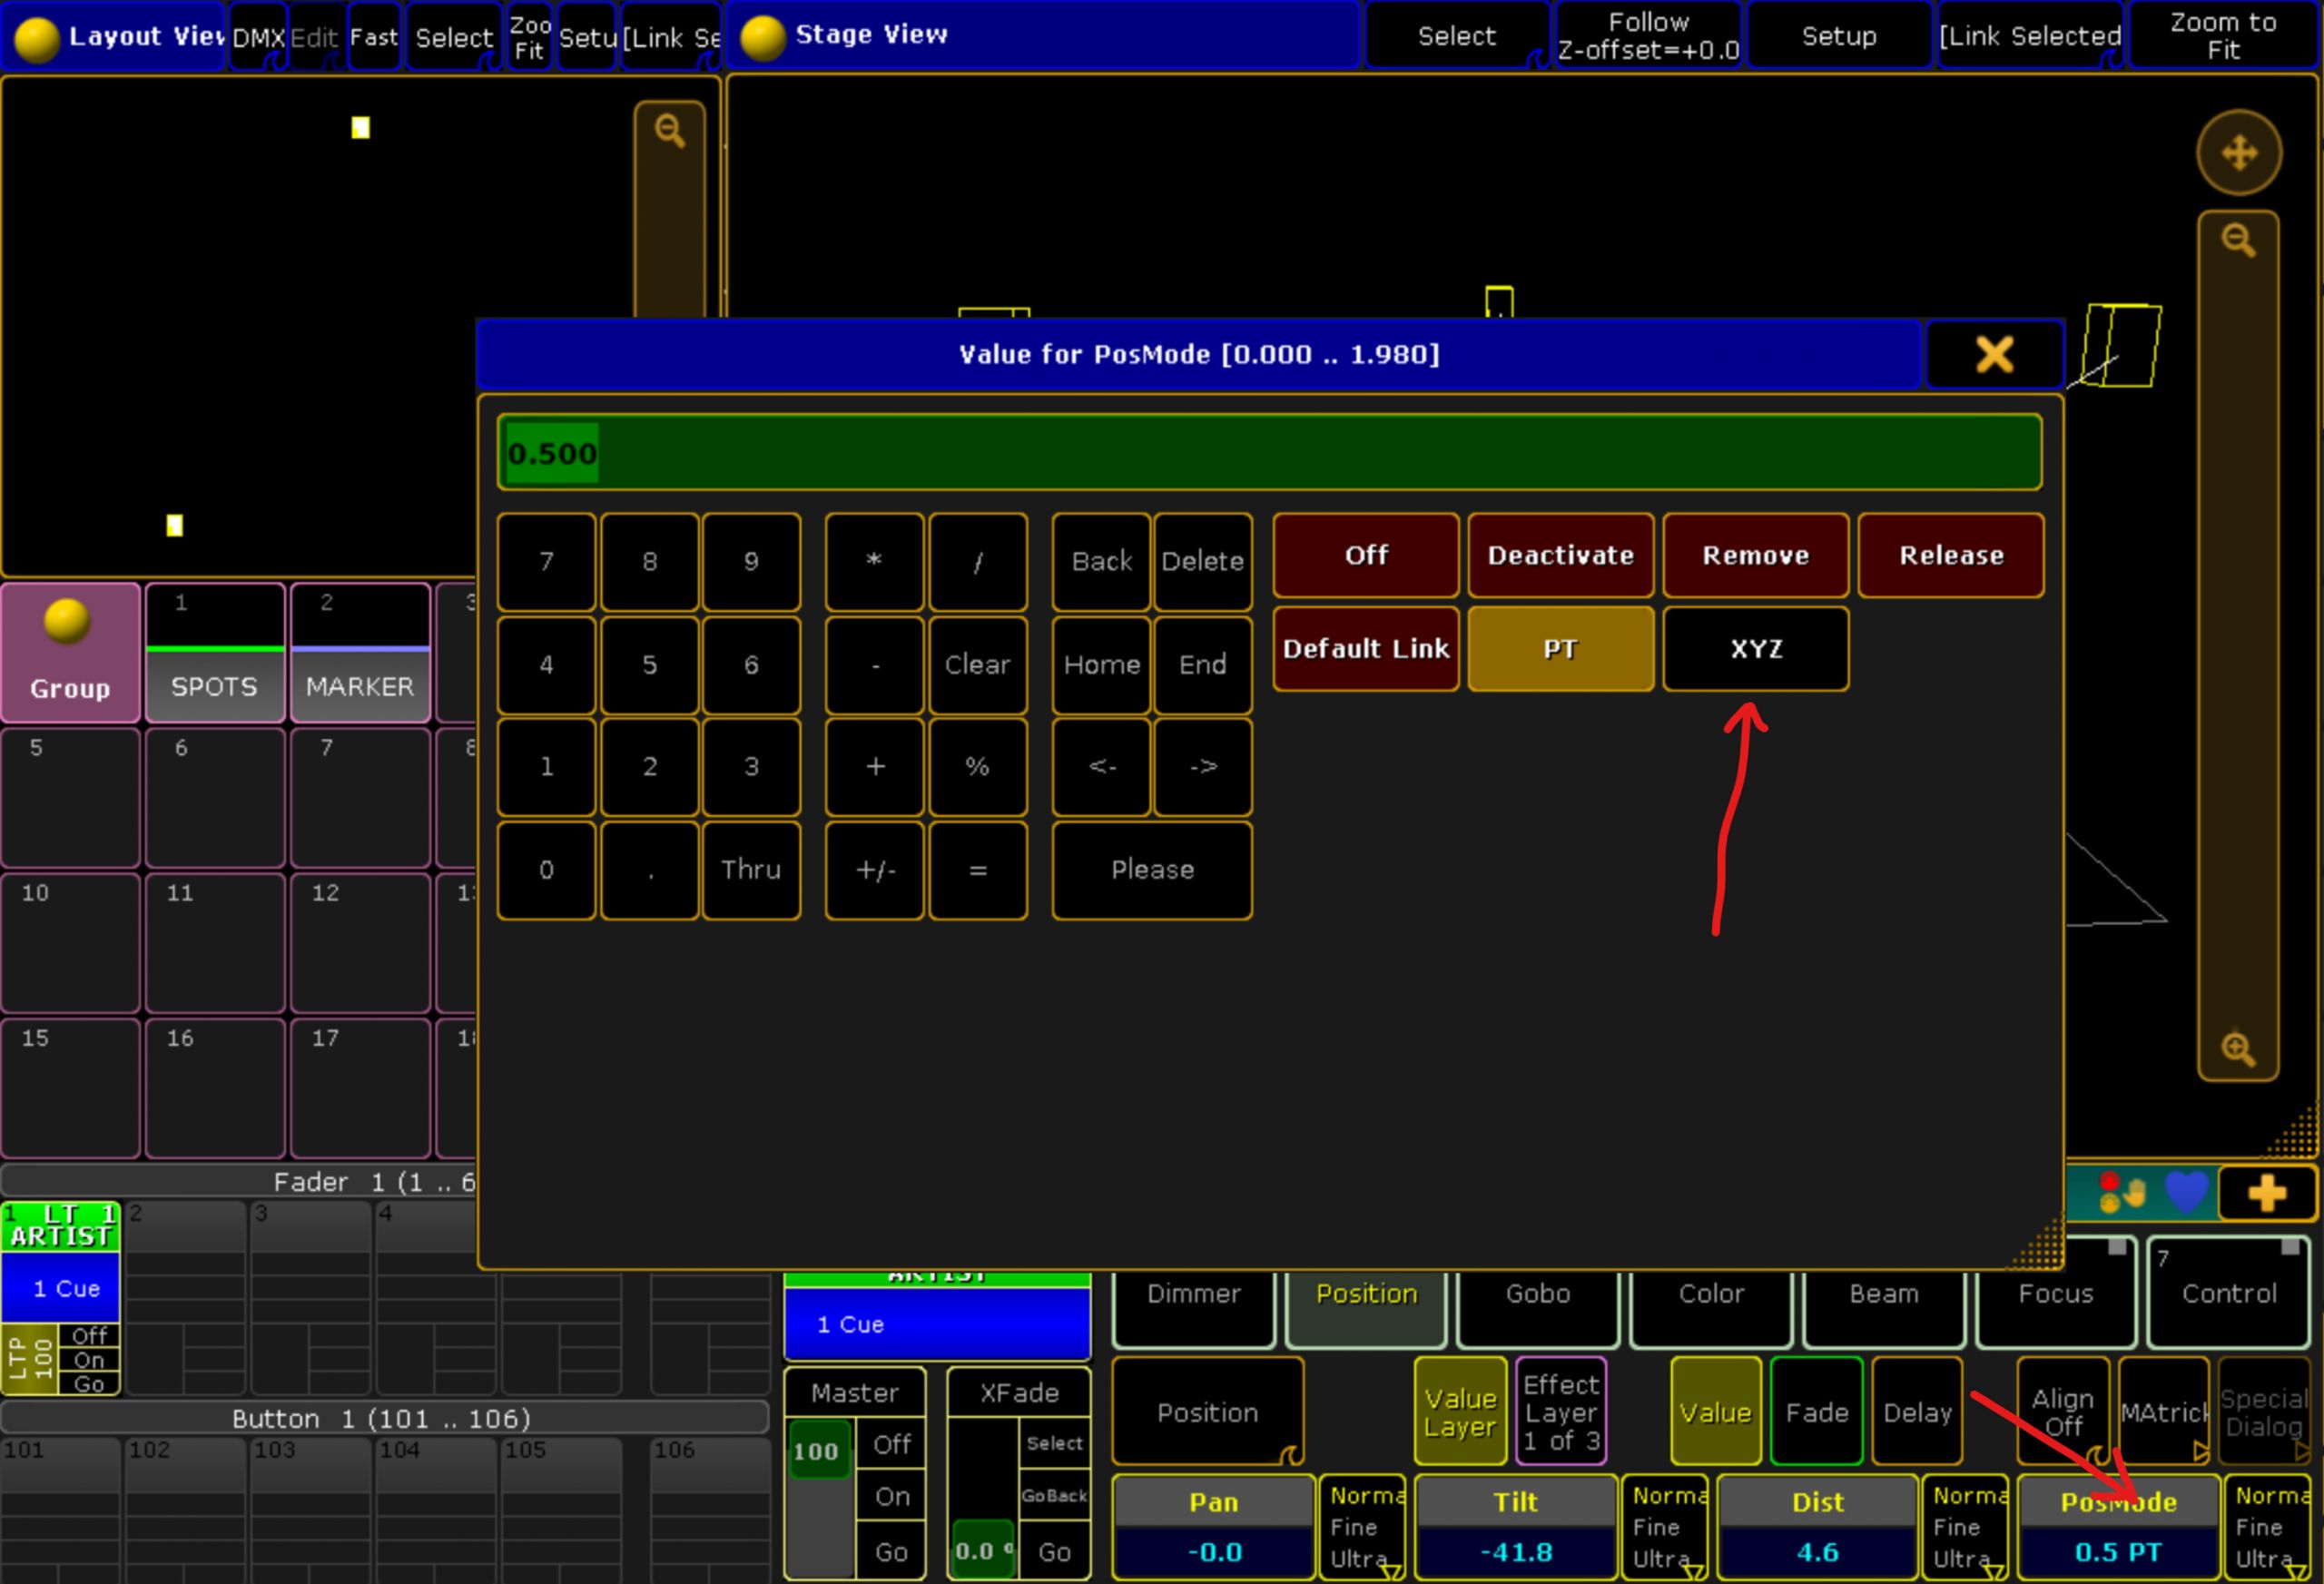This screenshot has width=2324, height=1584.
Task: Select XYZ position mode
Action: point(1755,649)
